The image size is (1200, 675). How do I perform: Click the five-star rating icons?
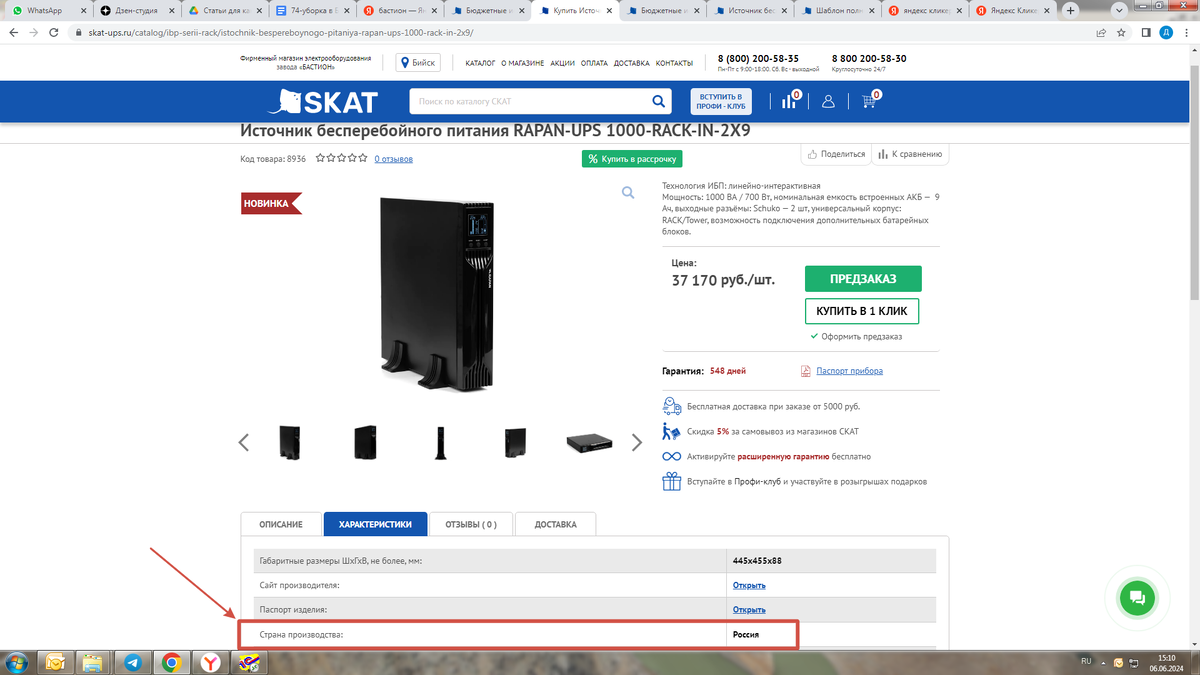341,158
